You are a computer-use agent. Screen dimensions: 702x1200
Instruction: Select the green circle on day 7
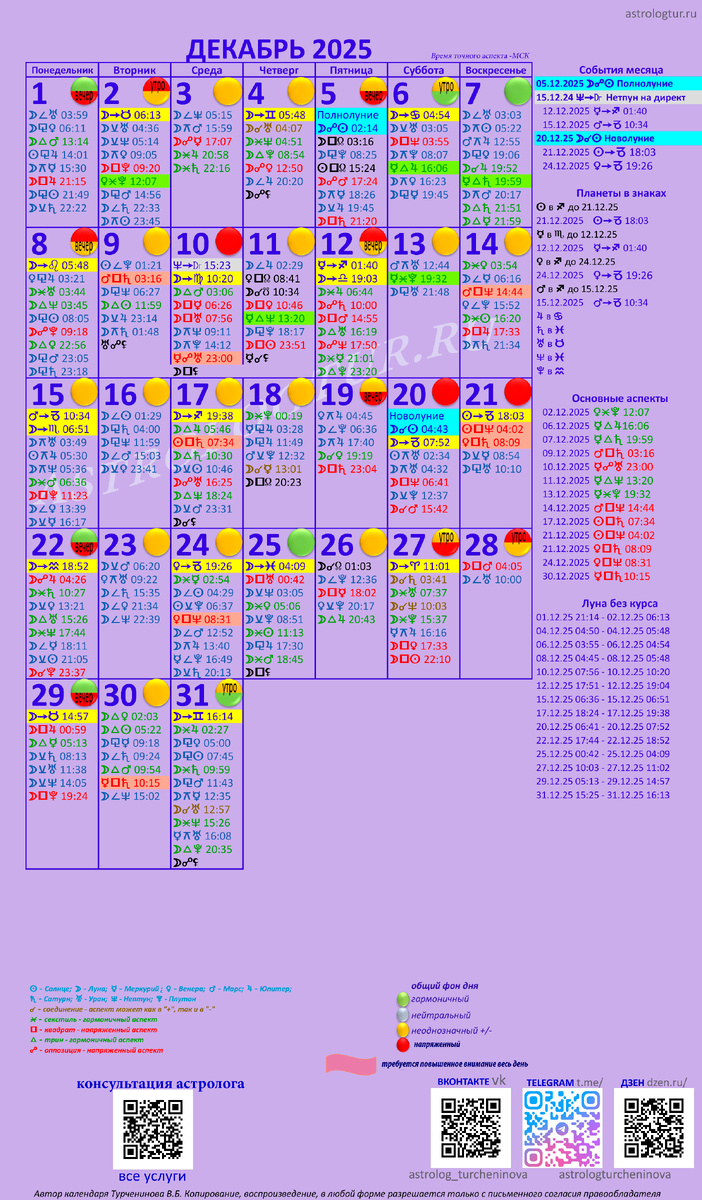(517, 92)
